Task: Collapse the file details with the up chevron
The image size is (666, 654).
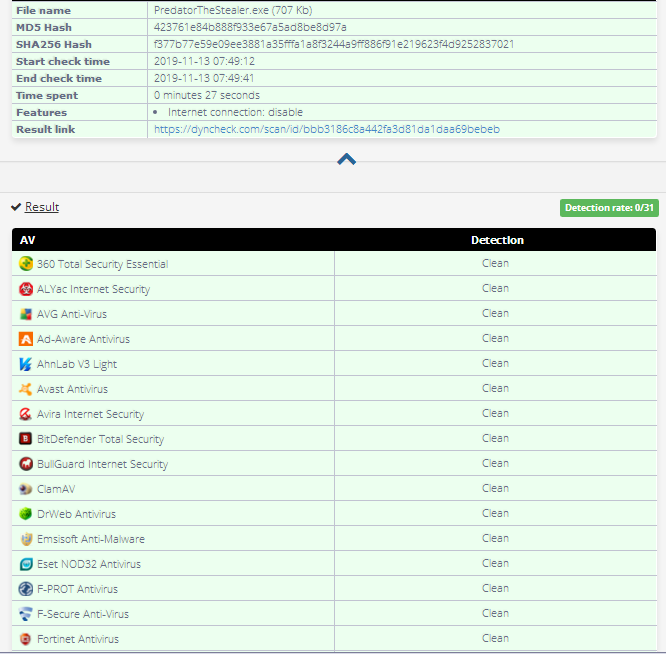Action: [346, 159]
